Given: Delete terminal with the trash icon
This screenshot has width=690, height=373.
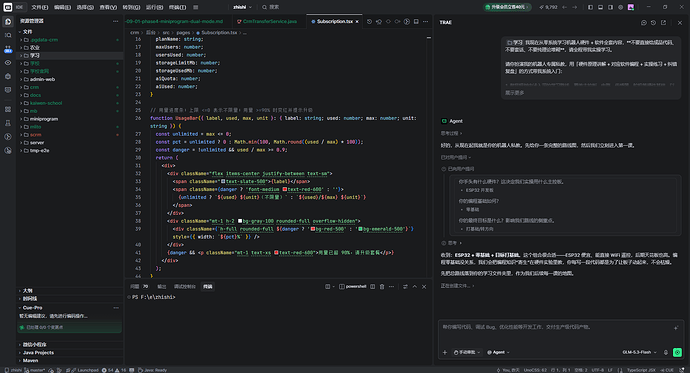Looking at the screenshot, I should pos(382,286).
